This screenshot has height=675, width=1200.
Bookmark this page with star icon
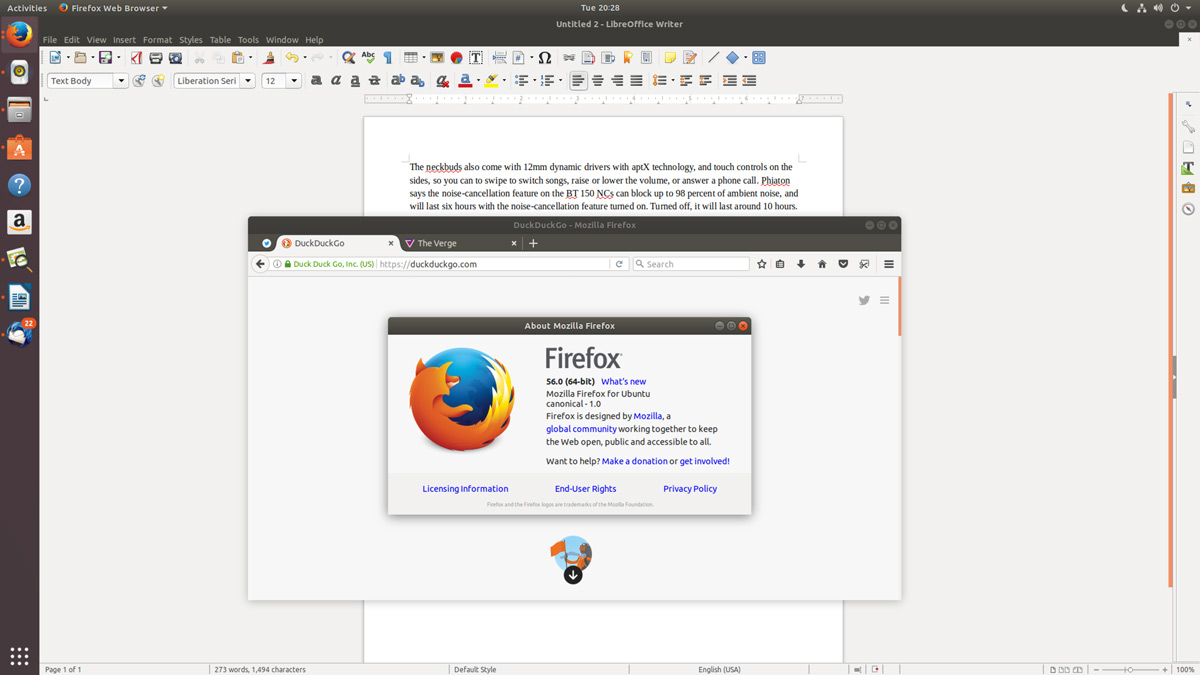pyautogui.click(x=762, y=264)
